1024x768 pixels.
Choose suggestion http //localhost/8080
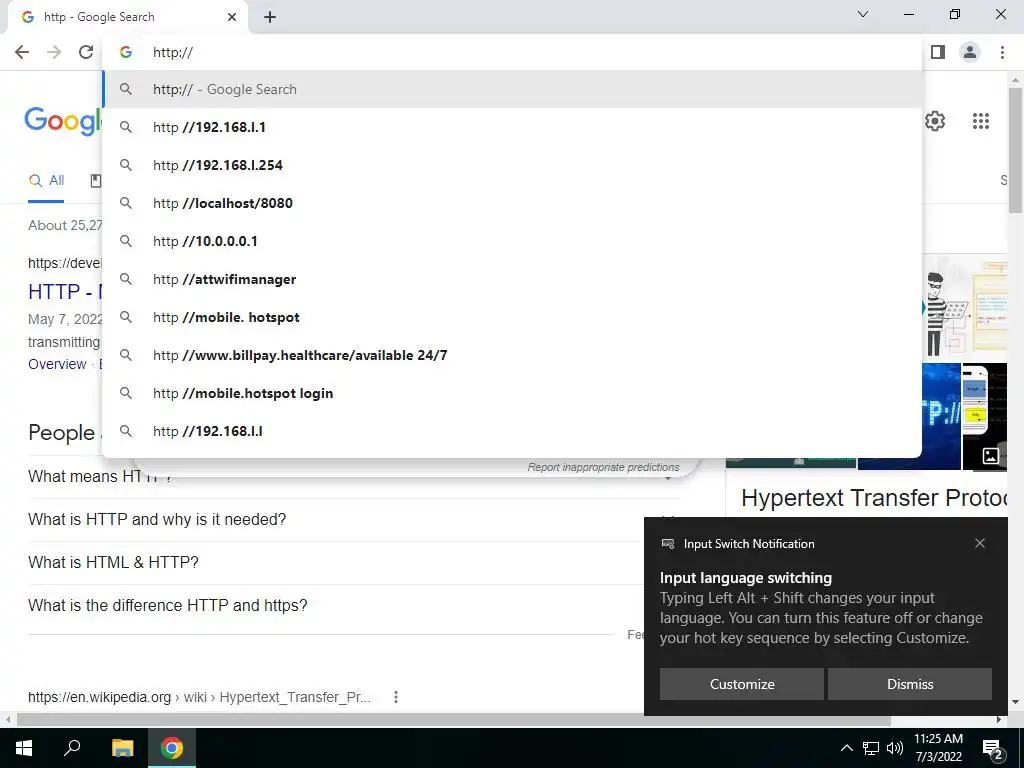pos(513,203)
